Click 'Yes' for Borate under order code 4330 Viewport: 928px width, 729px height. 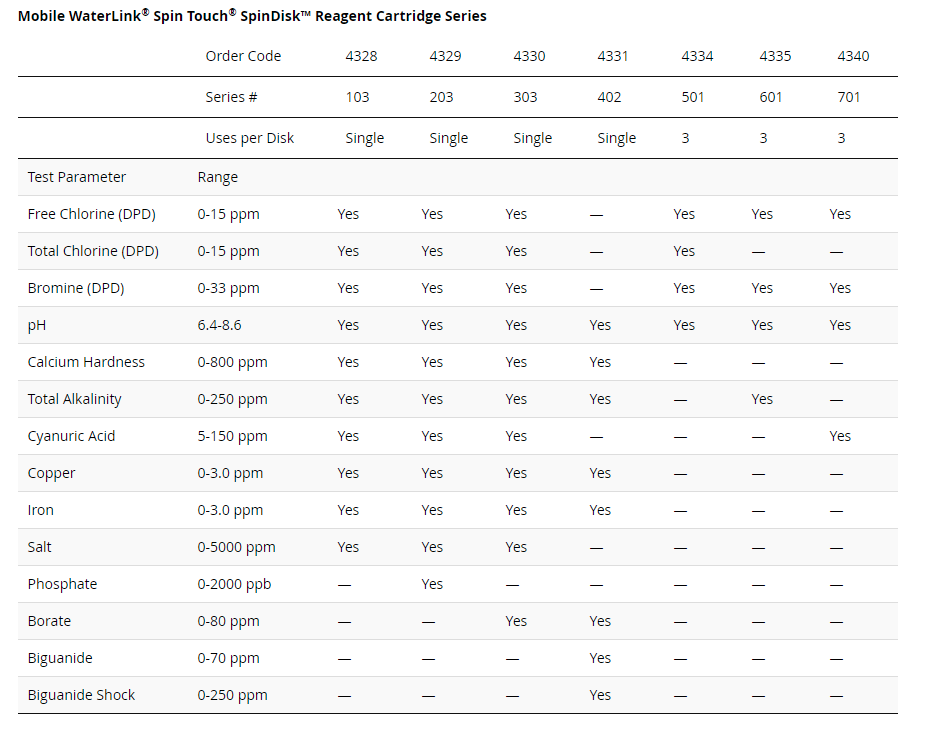(516, 621)
